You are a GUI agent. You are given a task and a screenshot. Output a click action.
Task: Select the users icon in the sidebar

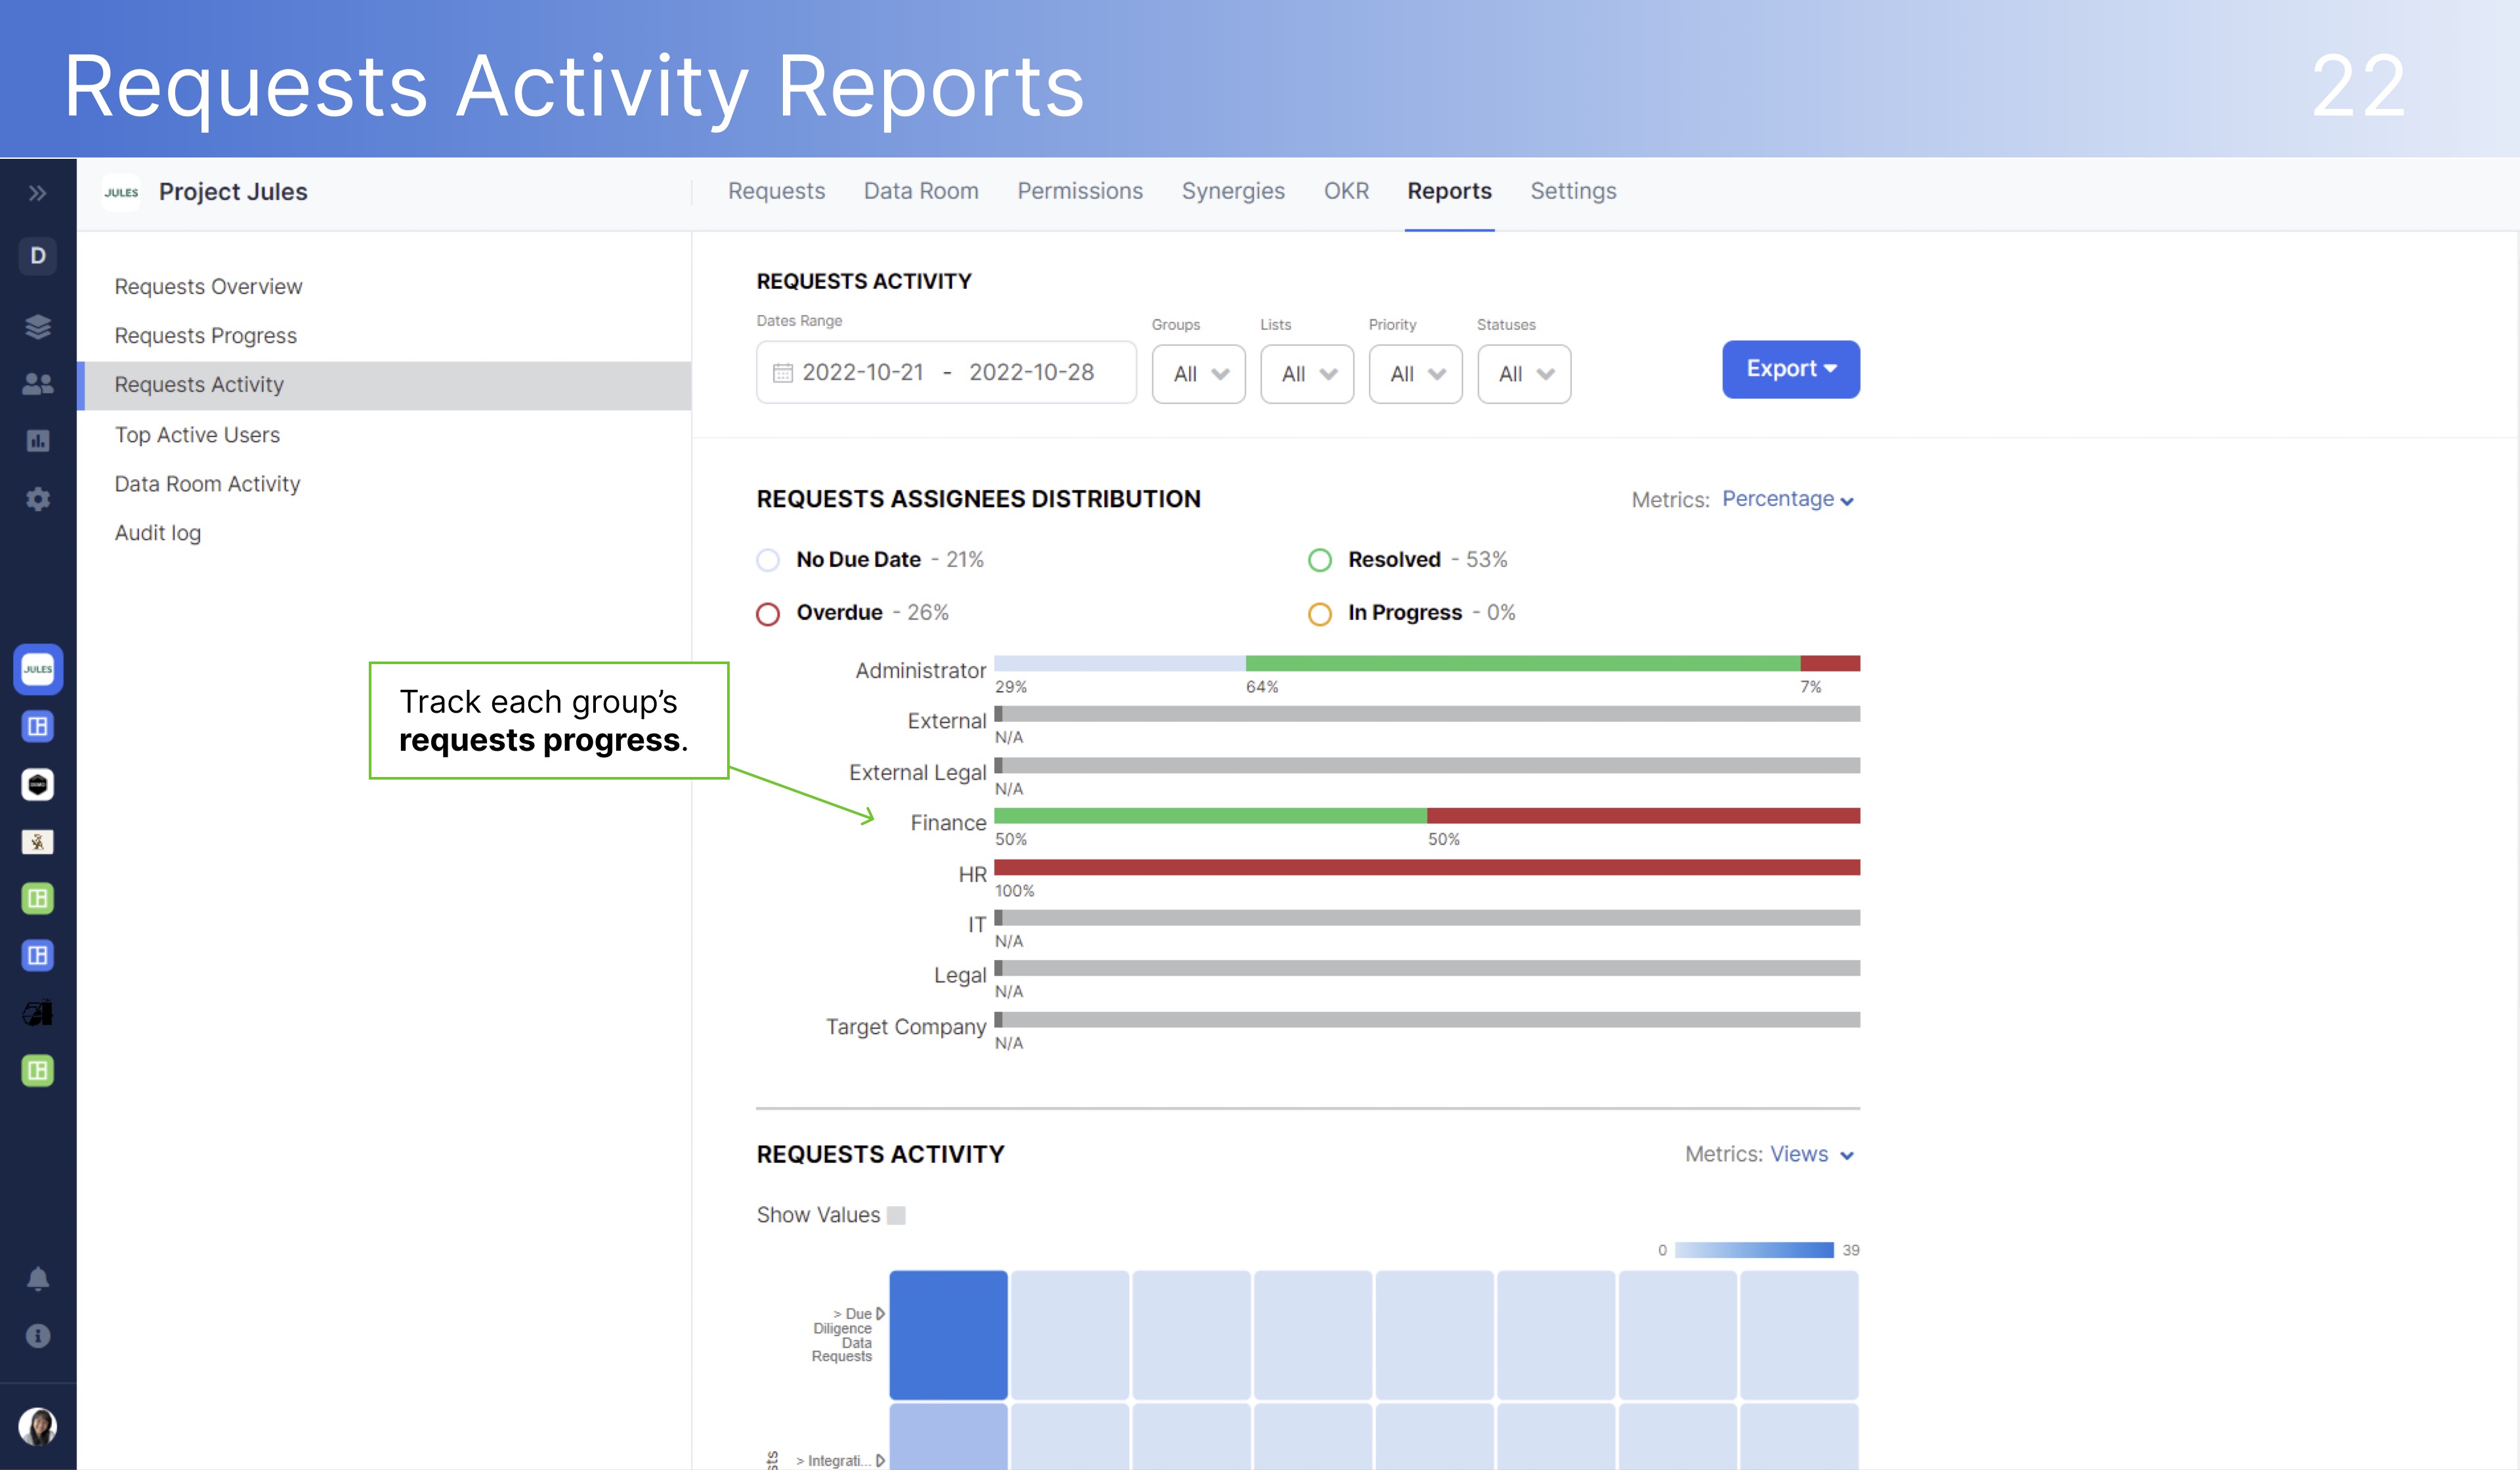tap(37, 384)
